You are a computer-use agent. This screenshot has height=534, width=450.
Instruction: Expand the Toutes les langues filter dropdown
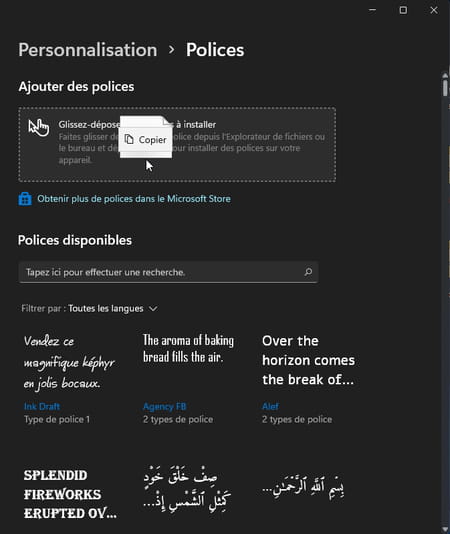(x=113, y=309)
